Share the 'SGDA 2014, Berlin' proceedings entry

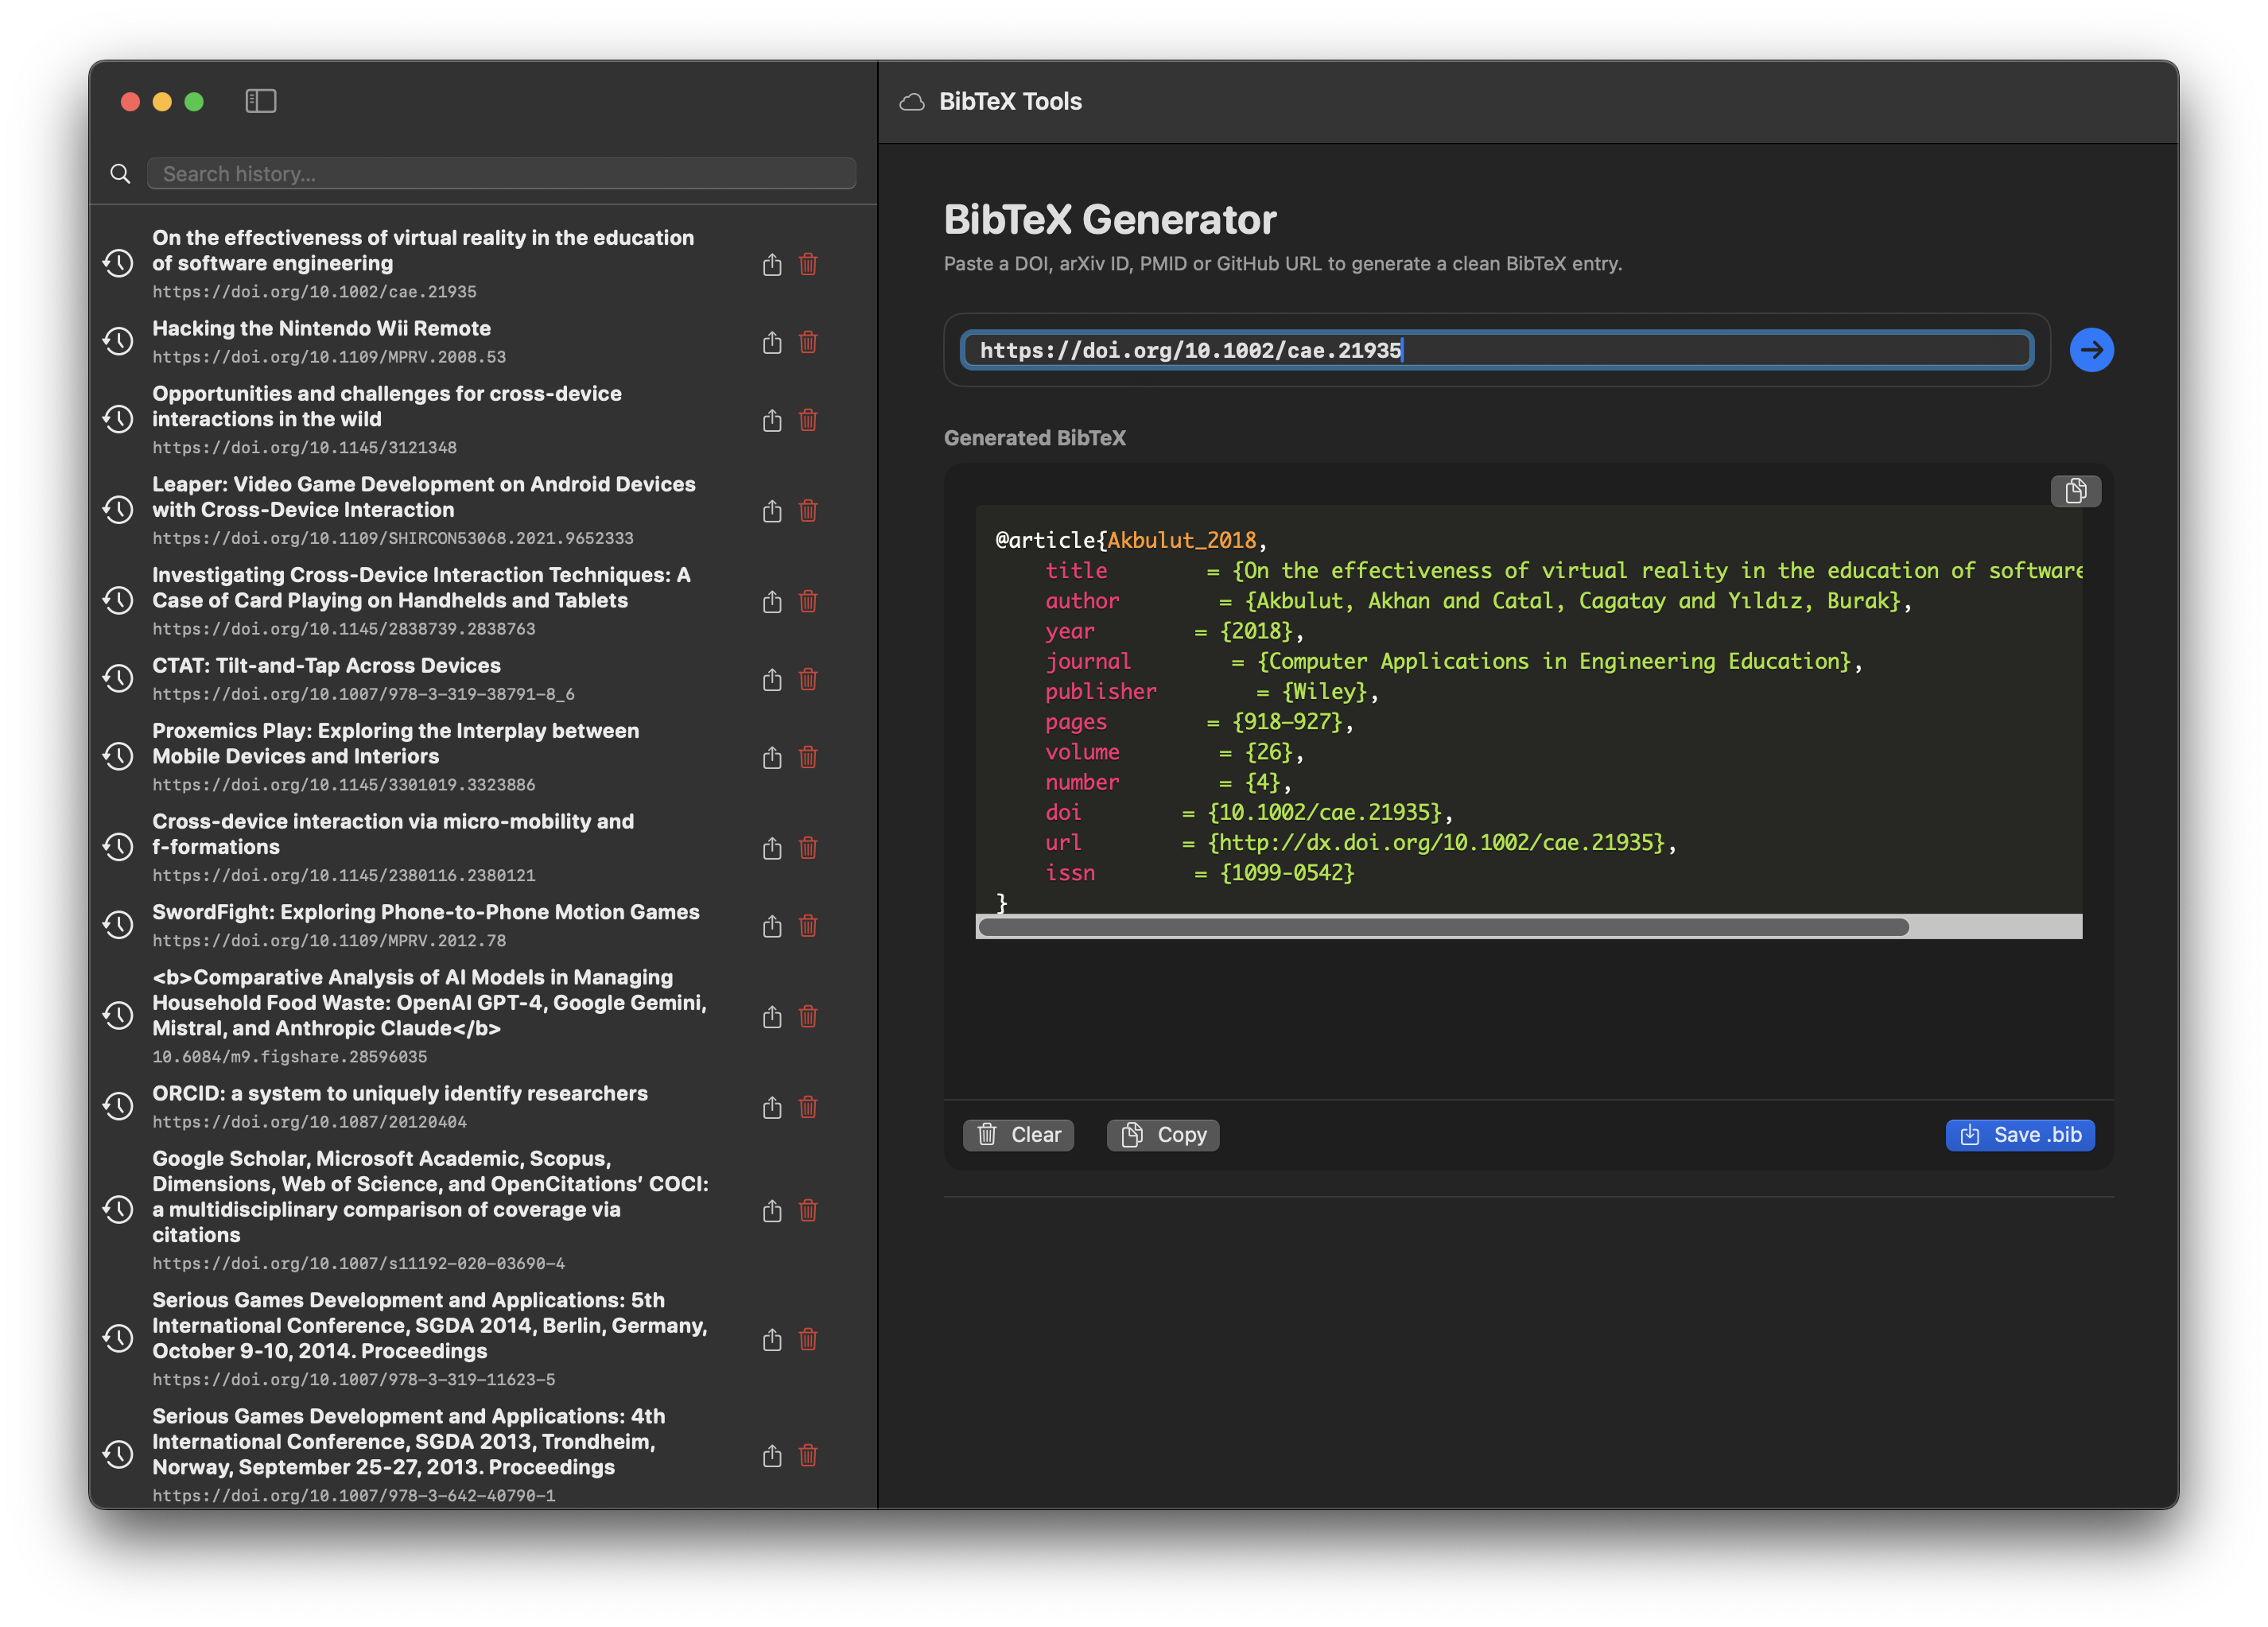(x=772, y=1339)
